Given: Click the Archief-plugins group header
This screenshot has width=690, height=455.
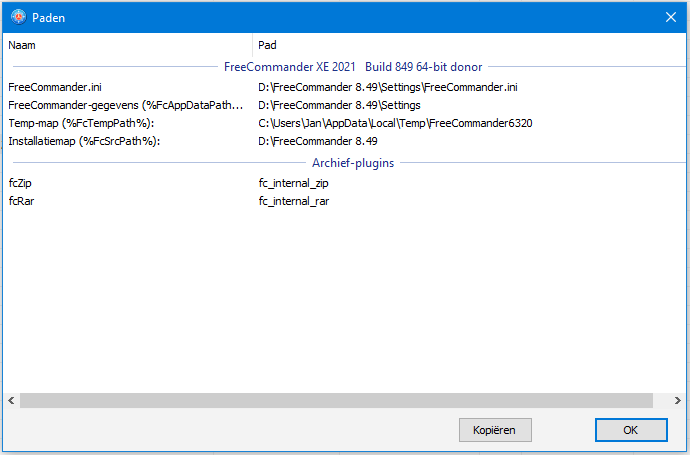Looking at the screenshot, I should 353,163.
